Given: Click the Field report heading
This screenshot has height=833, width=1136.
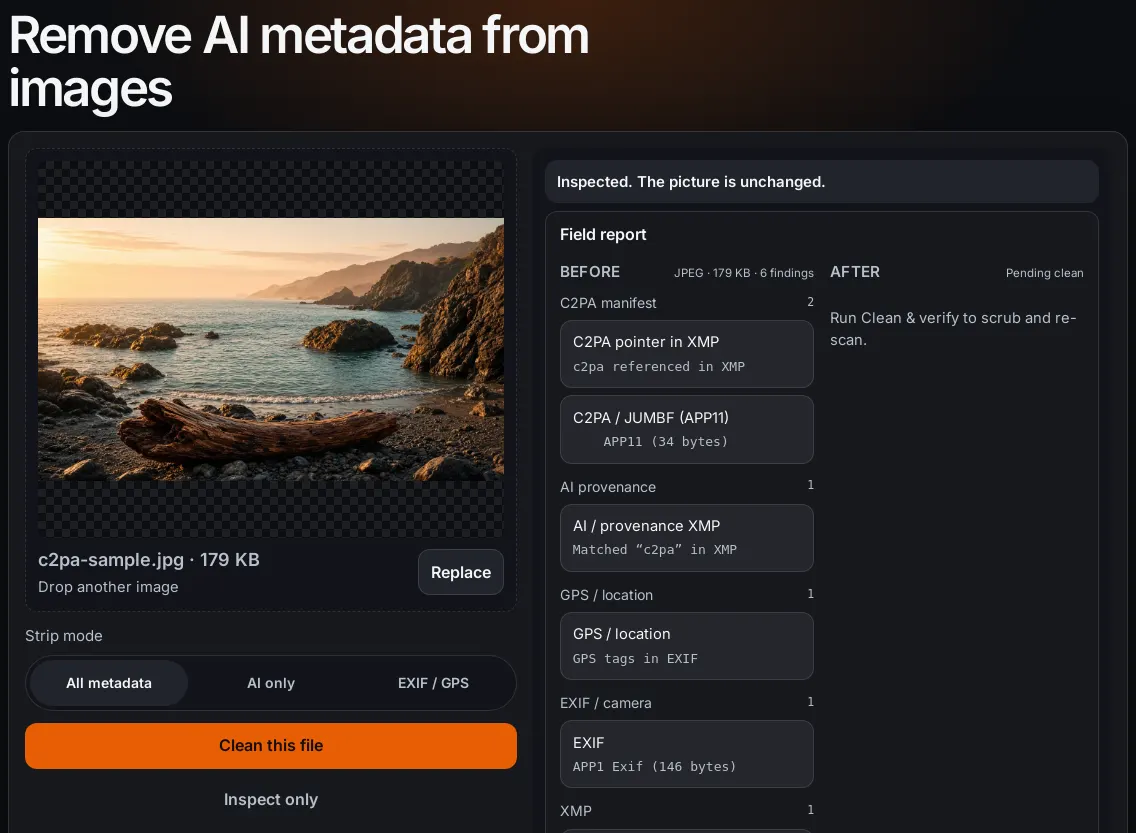Looking at the screenshot, I should [x=603, y=235].
